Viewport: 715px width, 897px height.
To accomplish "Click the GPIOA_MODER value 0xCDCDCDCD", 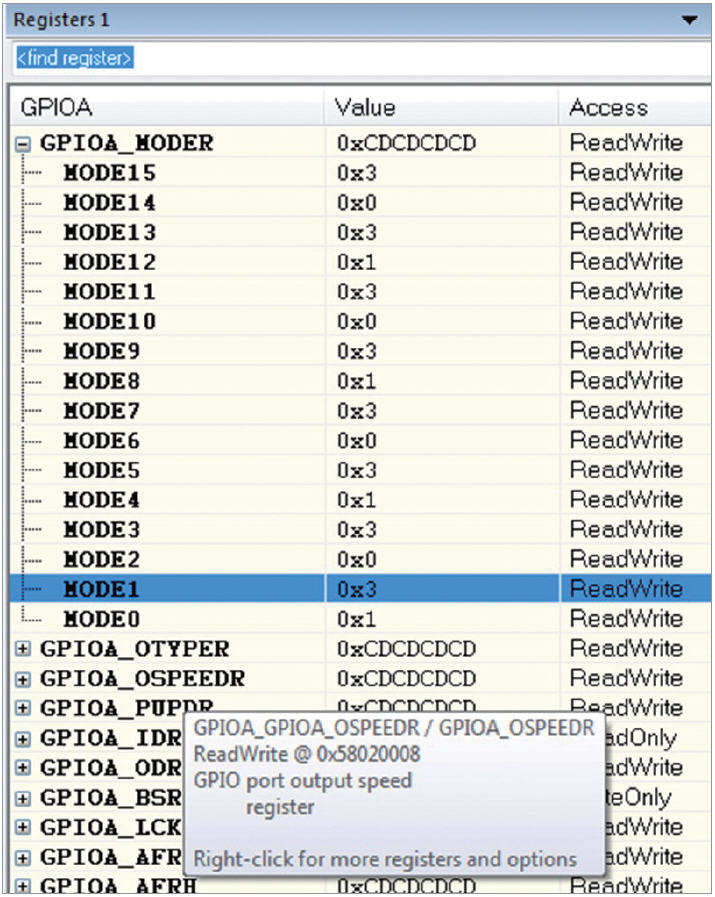I will pyautogui.click(x=406, y=143).
